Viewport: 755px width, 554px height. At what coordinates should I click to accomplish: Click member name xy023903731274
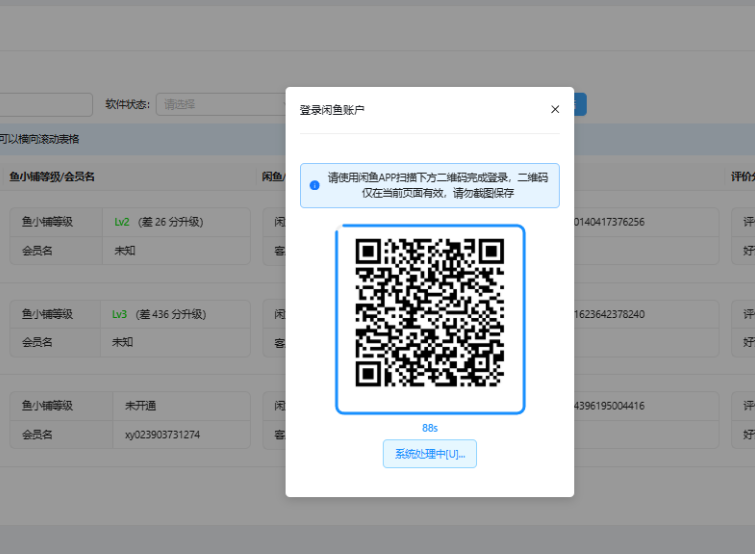click(162, 435)
